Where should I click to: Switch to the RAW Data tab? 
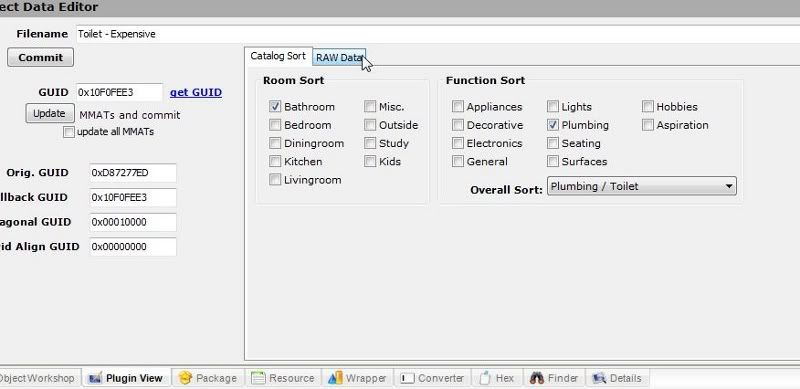point(338,57)
